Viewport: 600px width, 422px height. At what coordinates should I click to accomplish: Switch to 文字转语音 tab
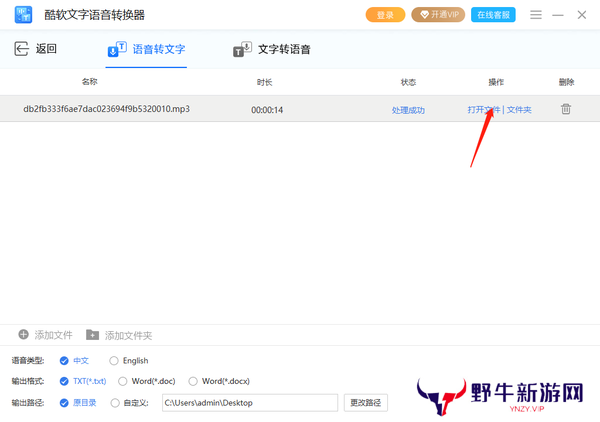pyautogui.click(x=272, y=49)
